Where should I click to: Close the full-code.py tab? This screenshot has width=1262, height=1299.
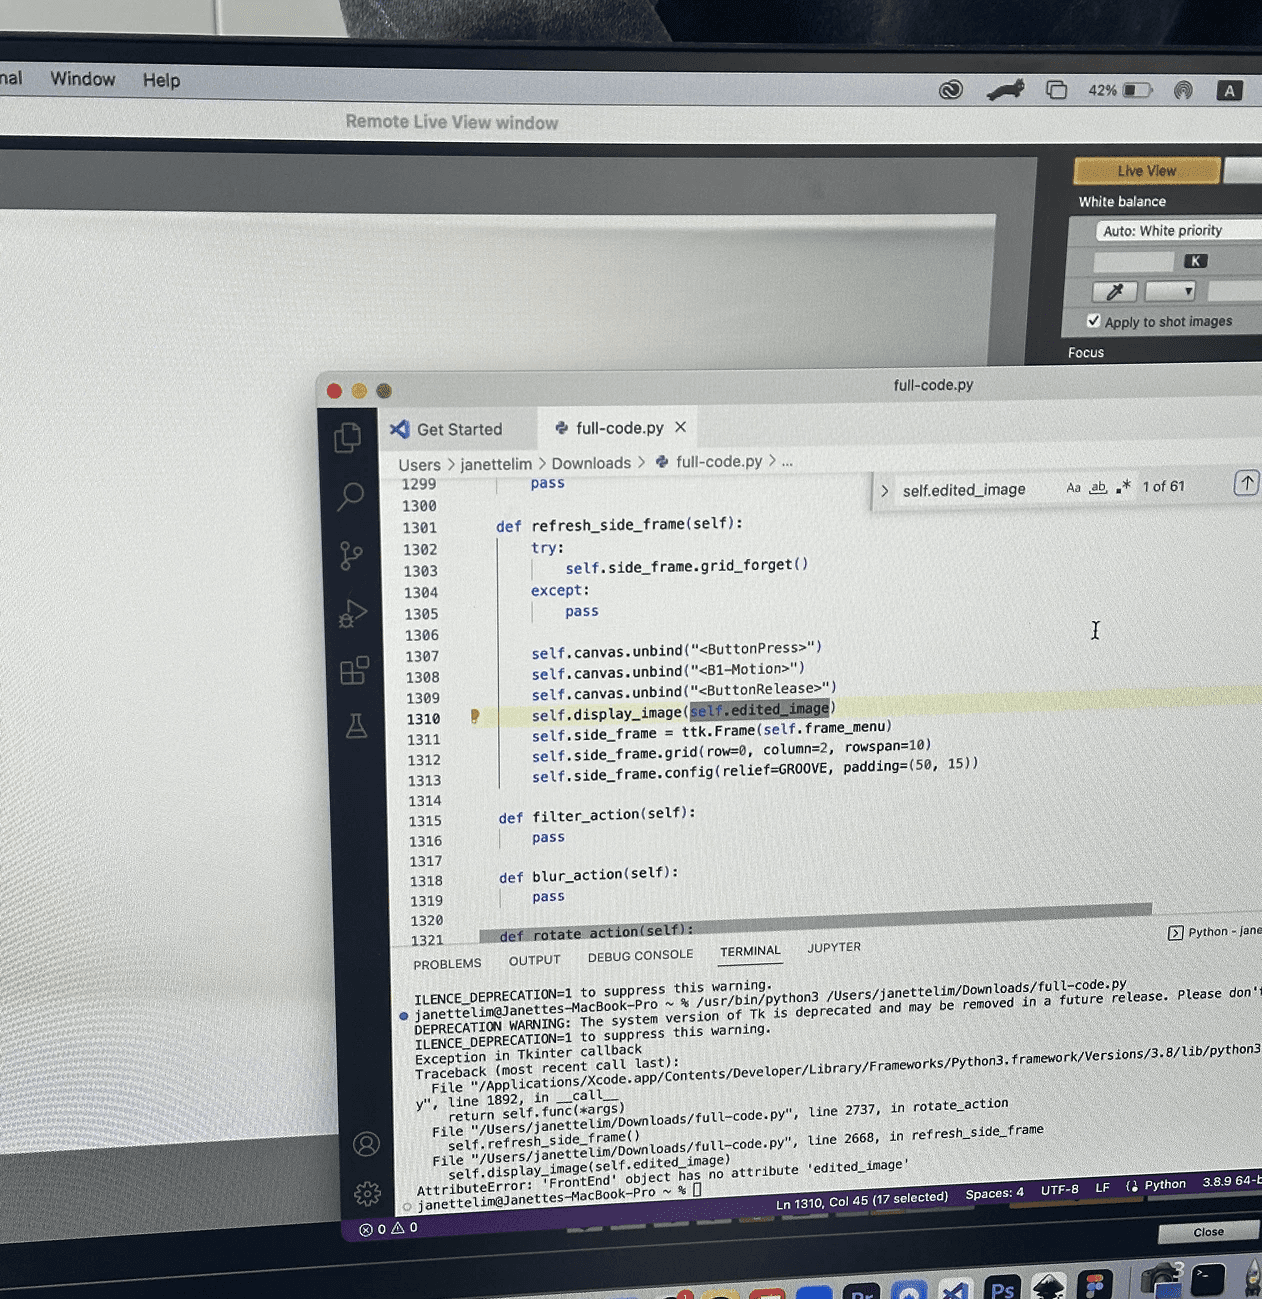click(681, 427)
